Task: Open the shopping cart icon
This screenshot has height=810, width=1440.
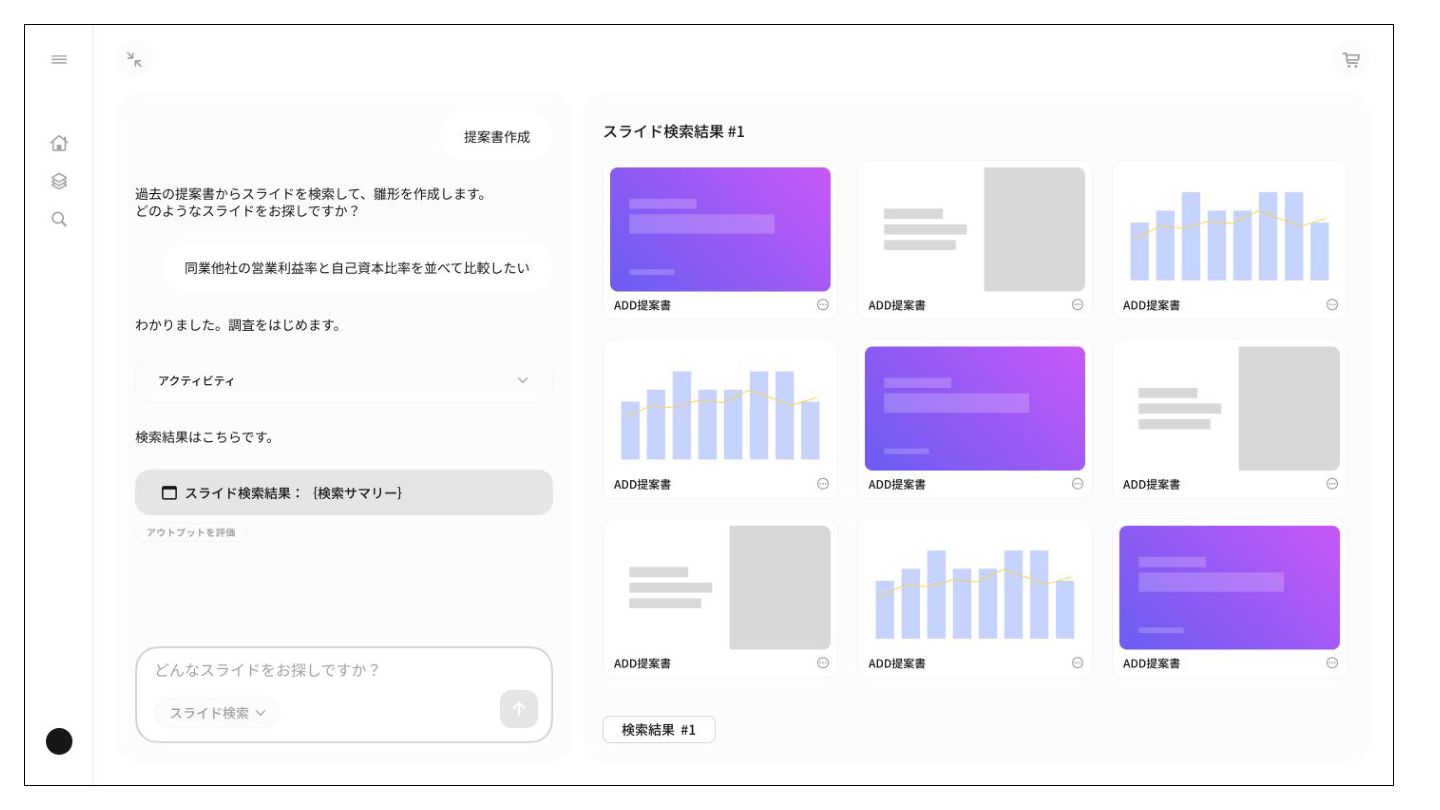Action: click(1351, 60)
